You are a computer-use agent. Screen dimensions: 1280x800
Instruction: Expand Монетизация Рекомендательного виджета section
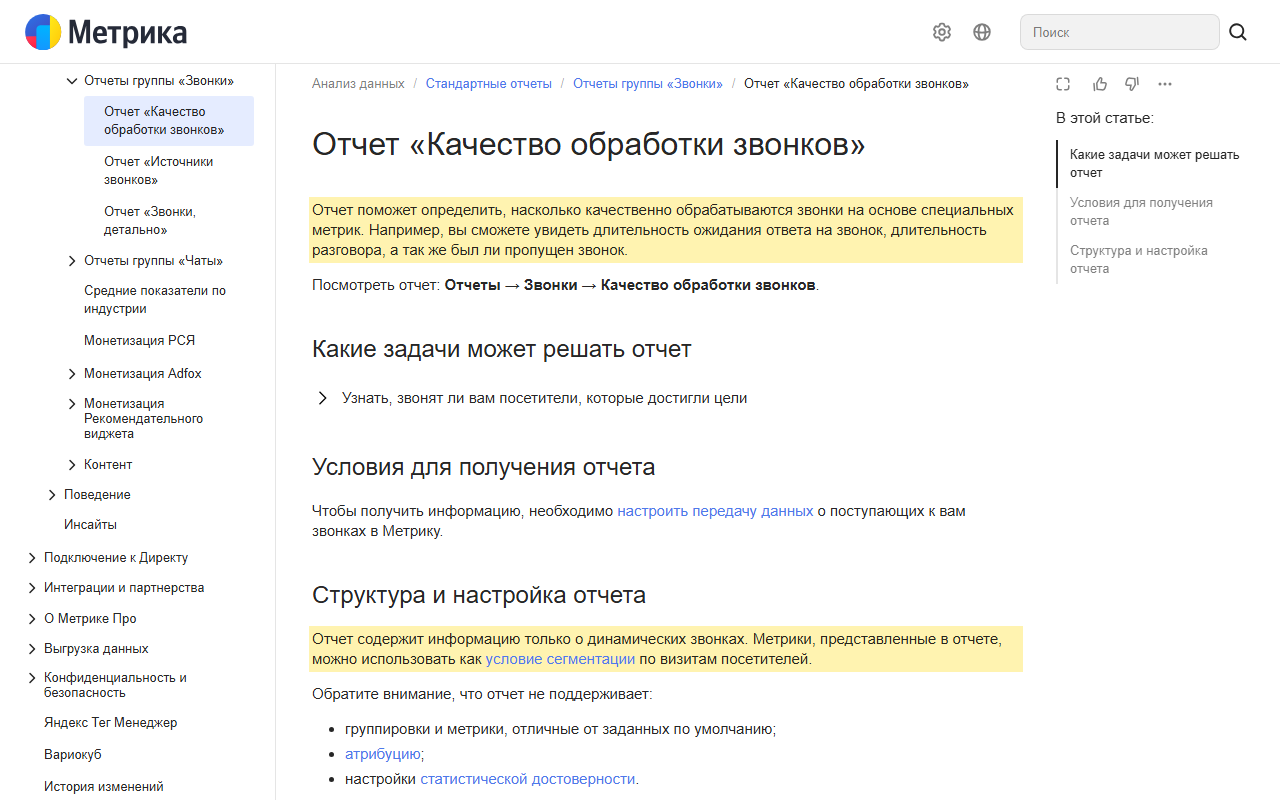tap(72, 404)
